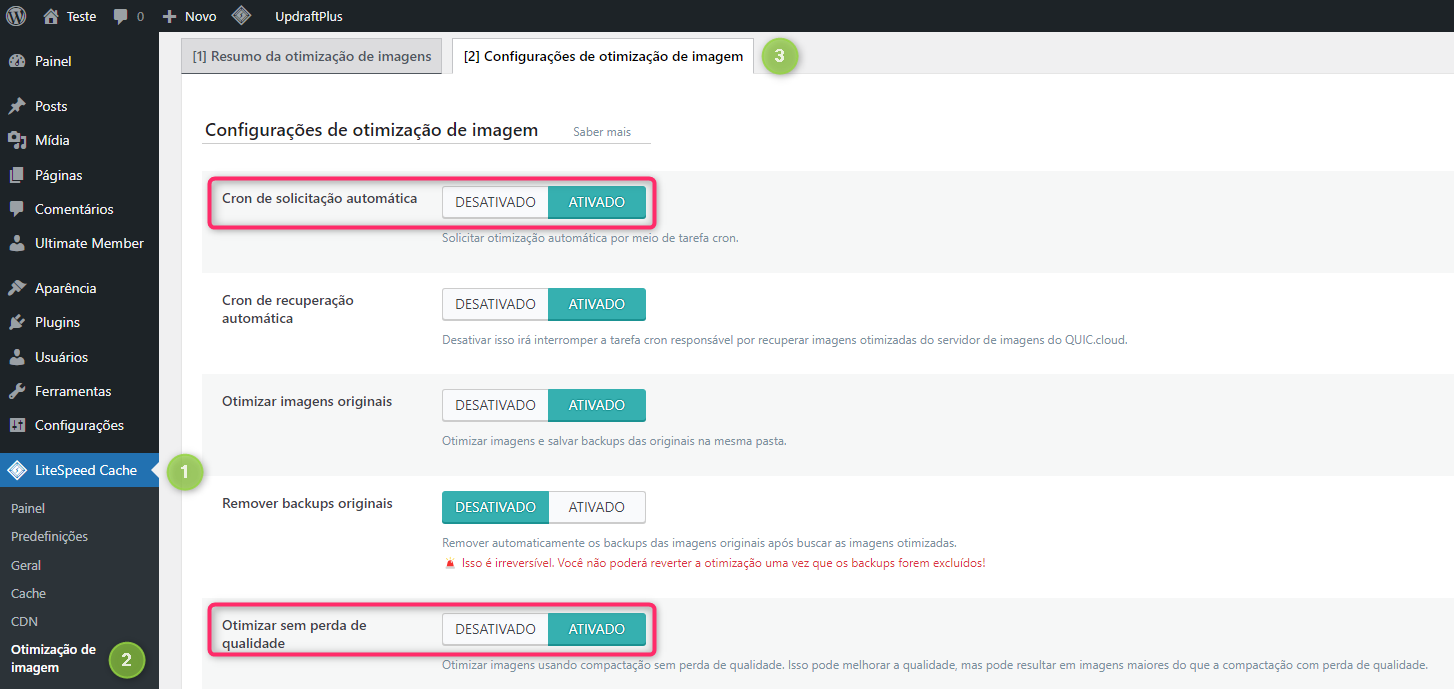1454x689 pixels.
Task: Click the Aparência paintbrush icon
Action: point(17,288)
